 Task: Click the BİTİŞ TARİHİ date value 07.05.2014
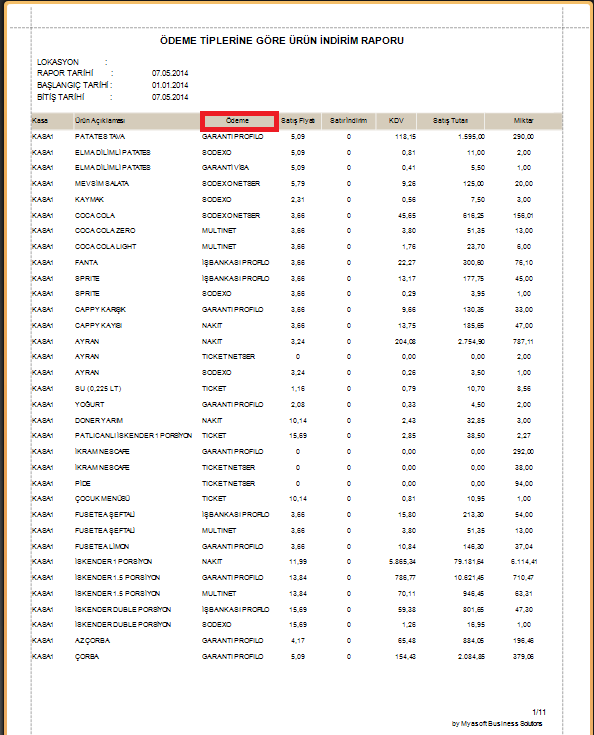170,97
